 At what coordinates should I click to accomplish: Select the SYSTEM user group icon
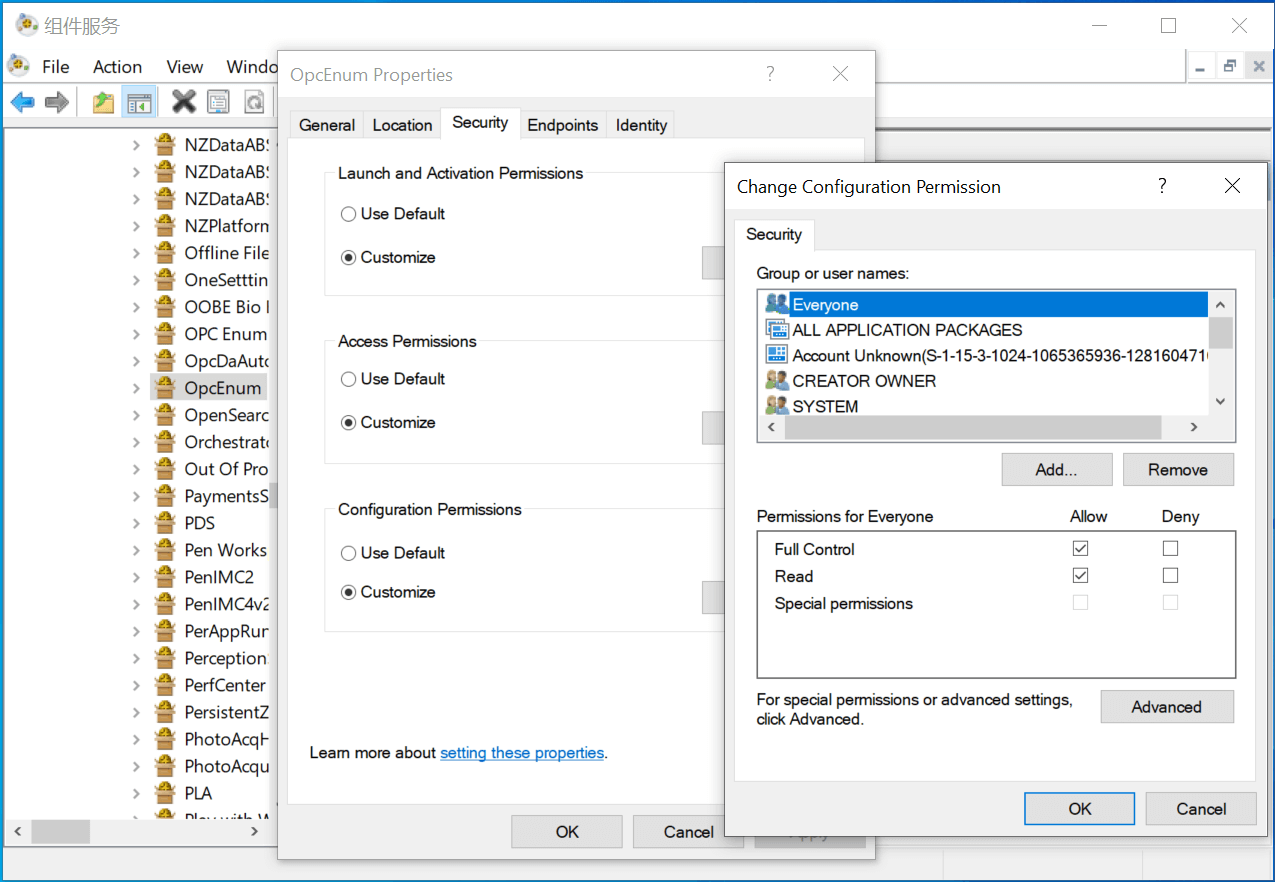coord(776,406)
